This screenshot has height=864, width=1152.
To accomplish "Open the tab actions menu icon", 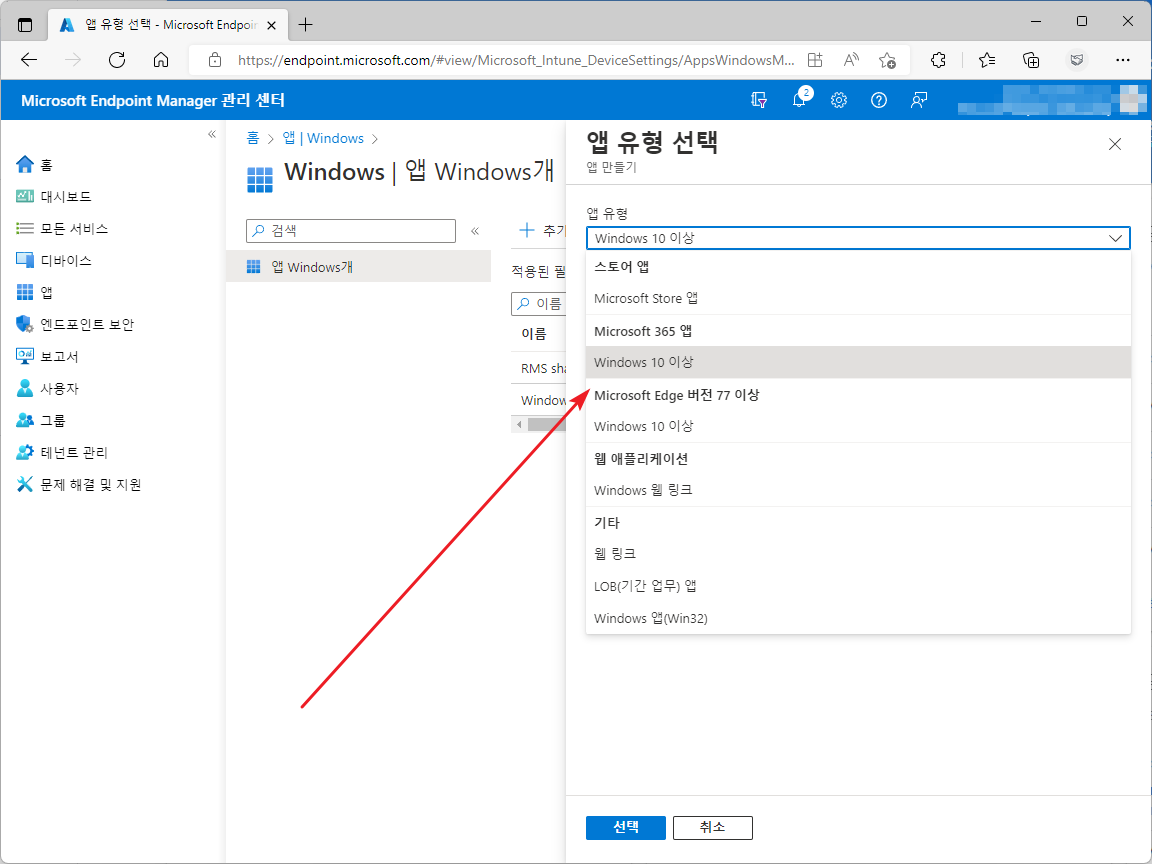I will (x=25, y=25).
